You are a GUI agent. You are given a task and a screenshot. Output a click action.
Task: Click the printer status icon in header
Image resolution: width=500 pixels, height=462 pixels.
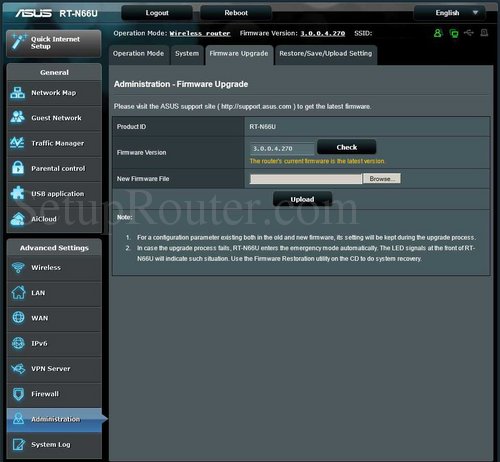point(484,33)
